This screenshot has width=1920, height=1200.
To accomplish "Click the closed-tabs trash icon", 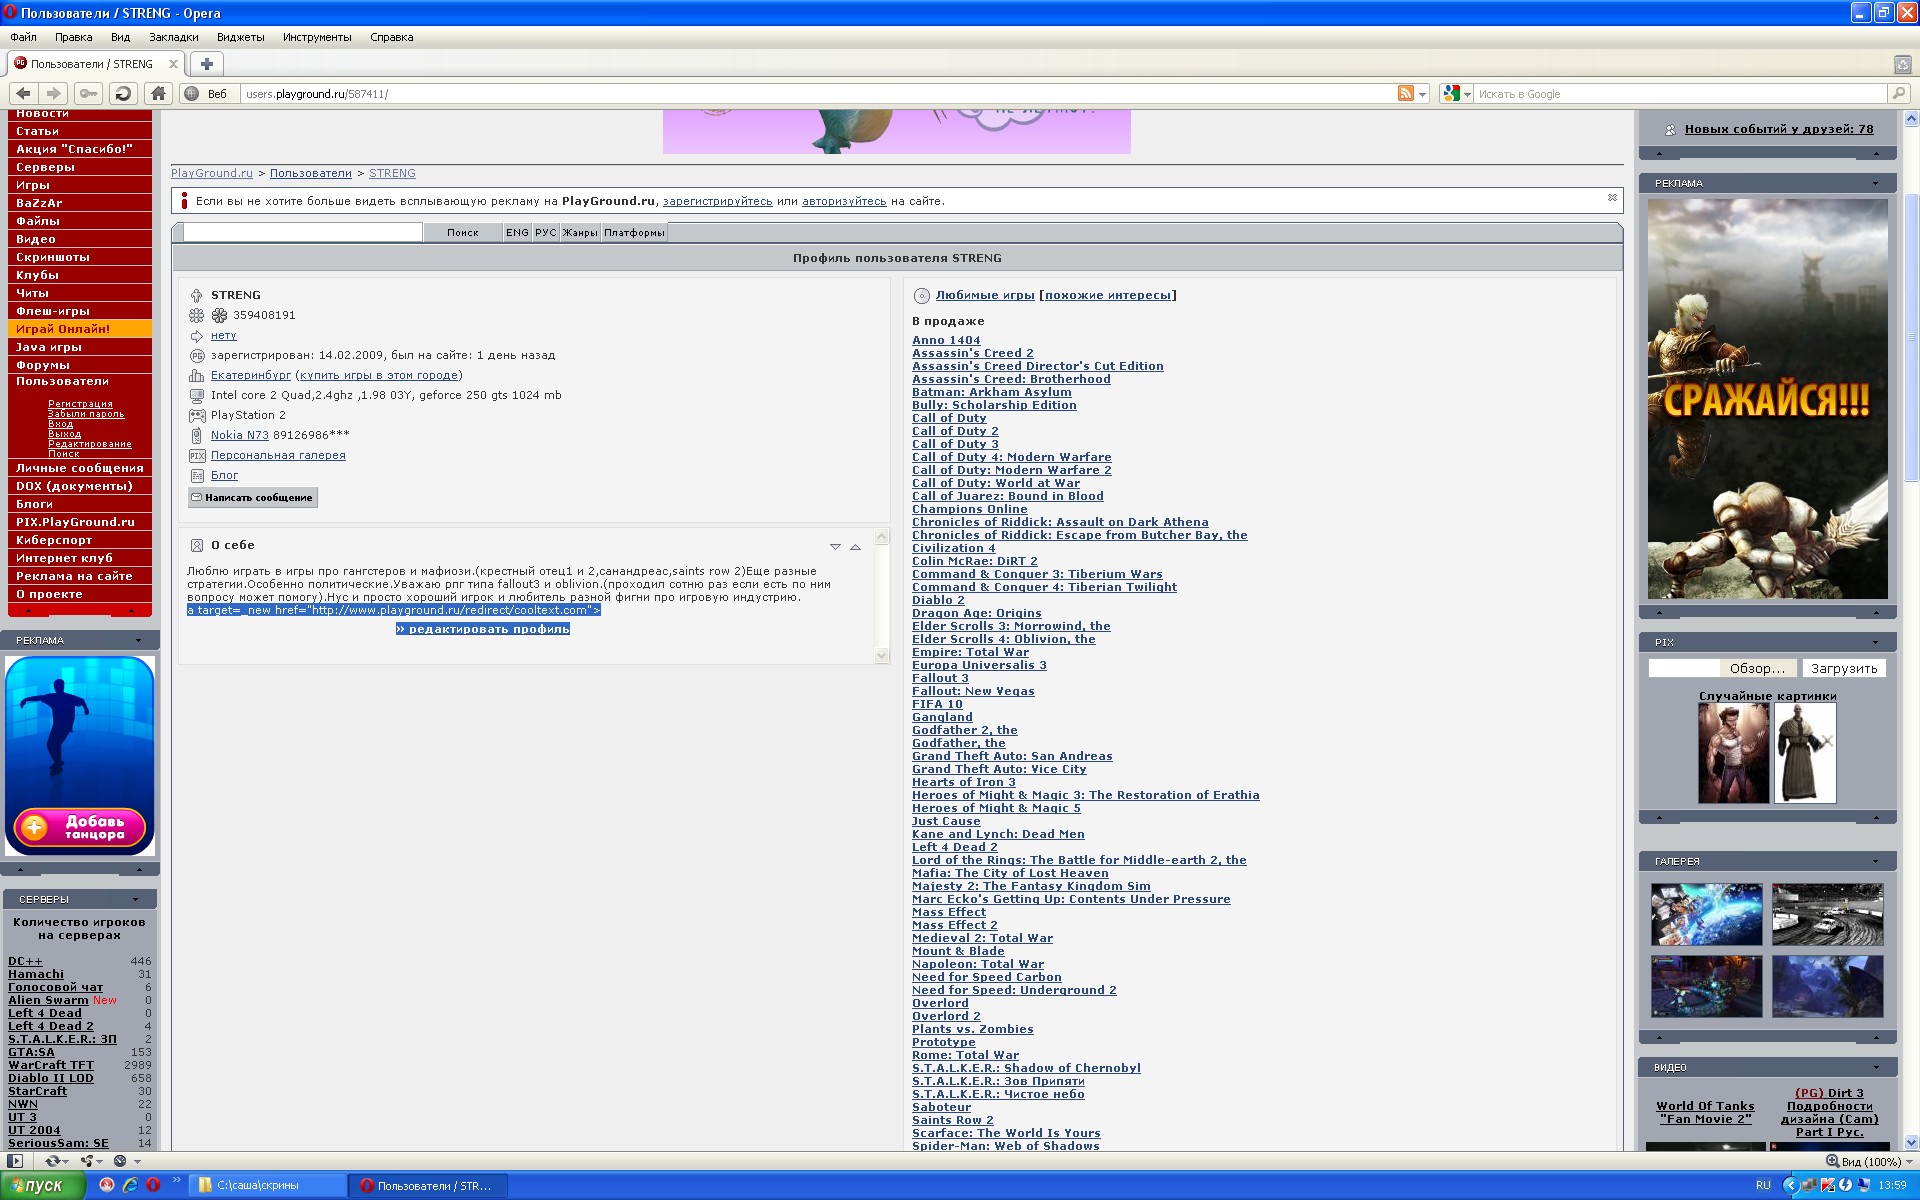I will tap(1902, 64).
